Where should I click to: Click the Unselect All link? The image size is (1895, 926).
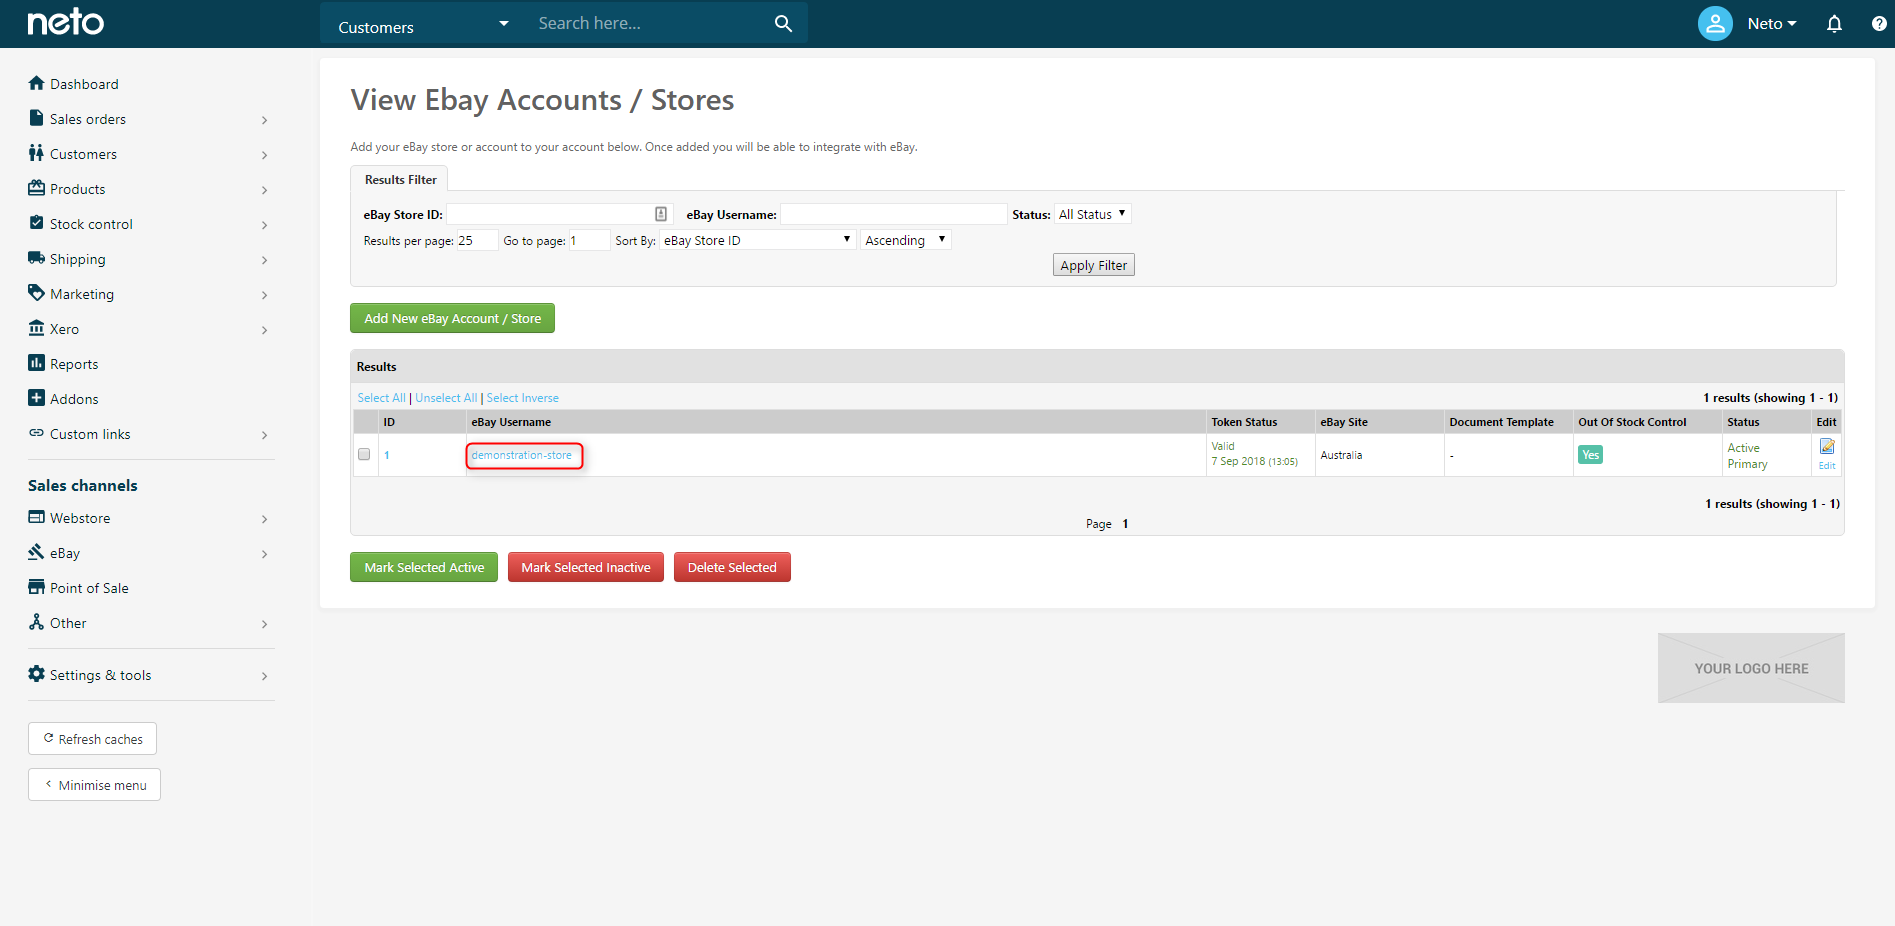pos(446,398)
